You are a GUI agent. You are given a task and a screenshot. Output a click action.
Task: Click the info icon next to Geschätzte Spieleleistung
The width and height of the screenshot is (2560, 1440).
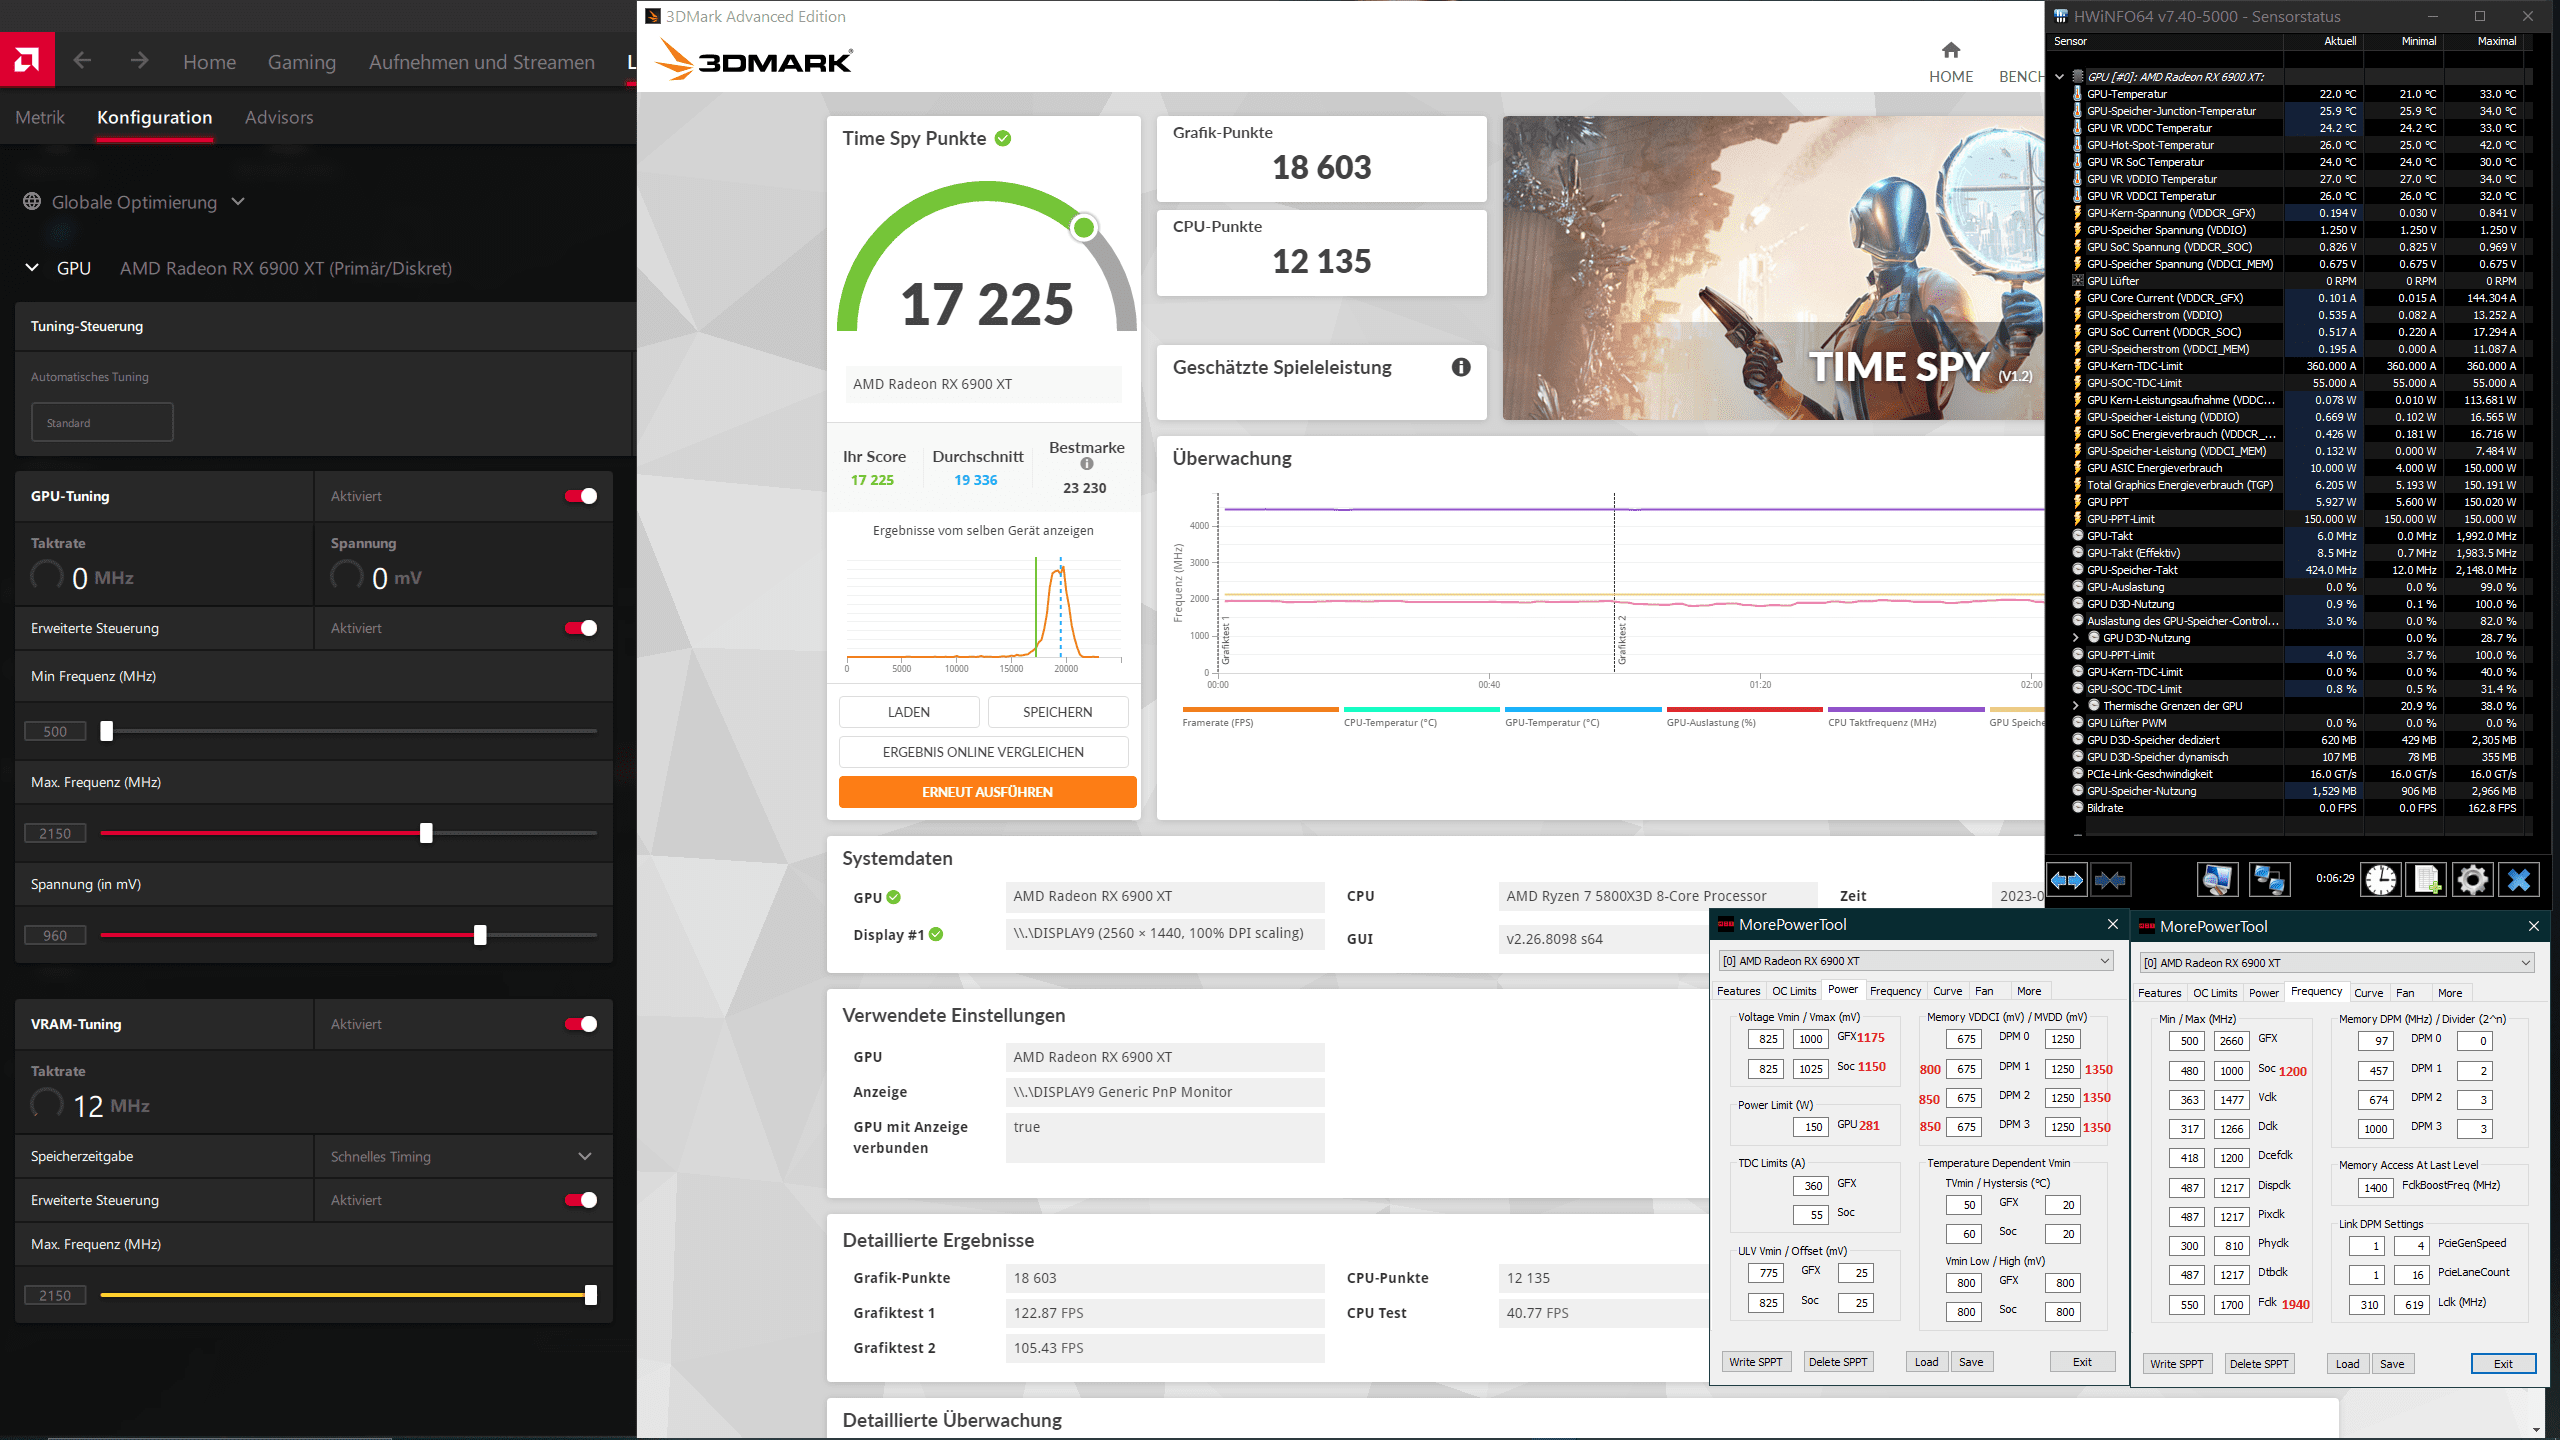pos(1461,367)
